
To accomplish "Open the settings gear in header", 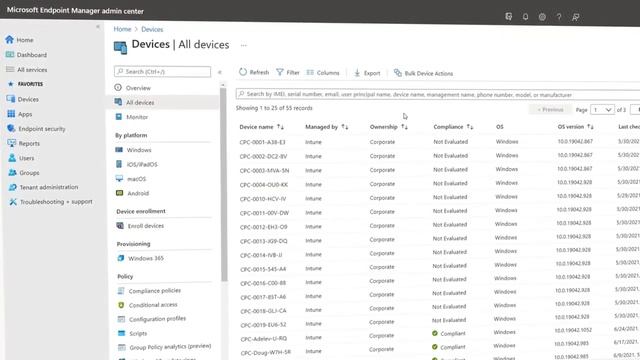I will tap(542, 17).
